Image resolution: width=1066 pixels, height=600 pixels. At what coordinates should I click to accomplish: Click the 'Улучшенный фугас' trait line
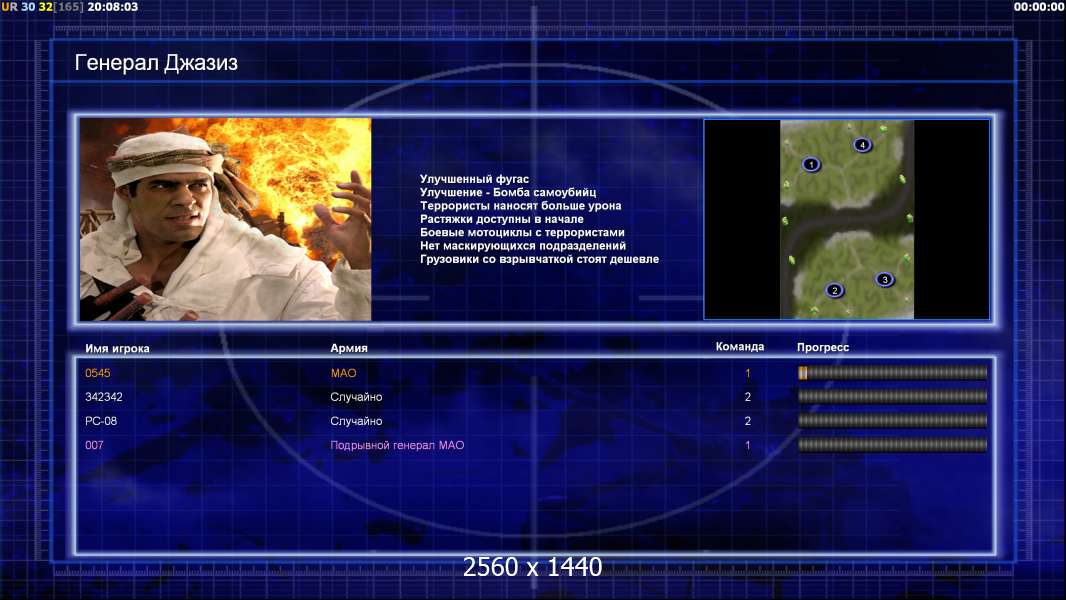pyautogui.click(x=474, y=179)
